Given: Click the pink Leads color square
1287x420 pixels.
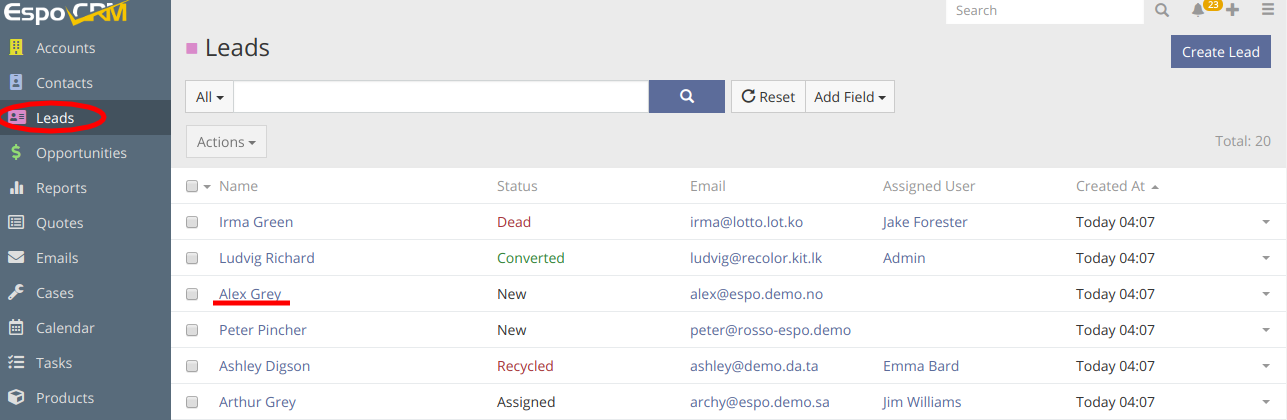Looking at the screenshot, I should coord(192,48).
